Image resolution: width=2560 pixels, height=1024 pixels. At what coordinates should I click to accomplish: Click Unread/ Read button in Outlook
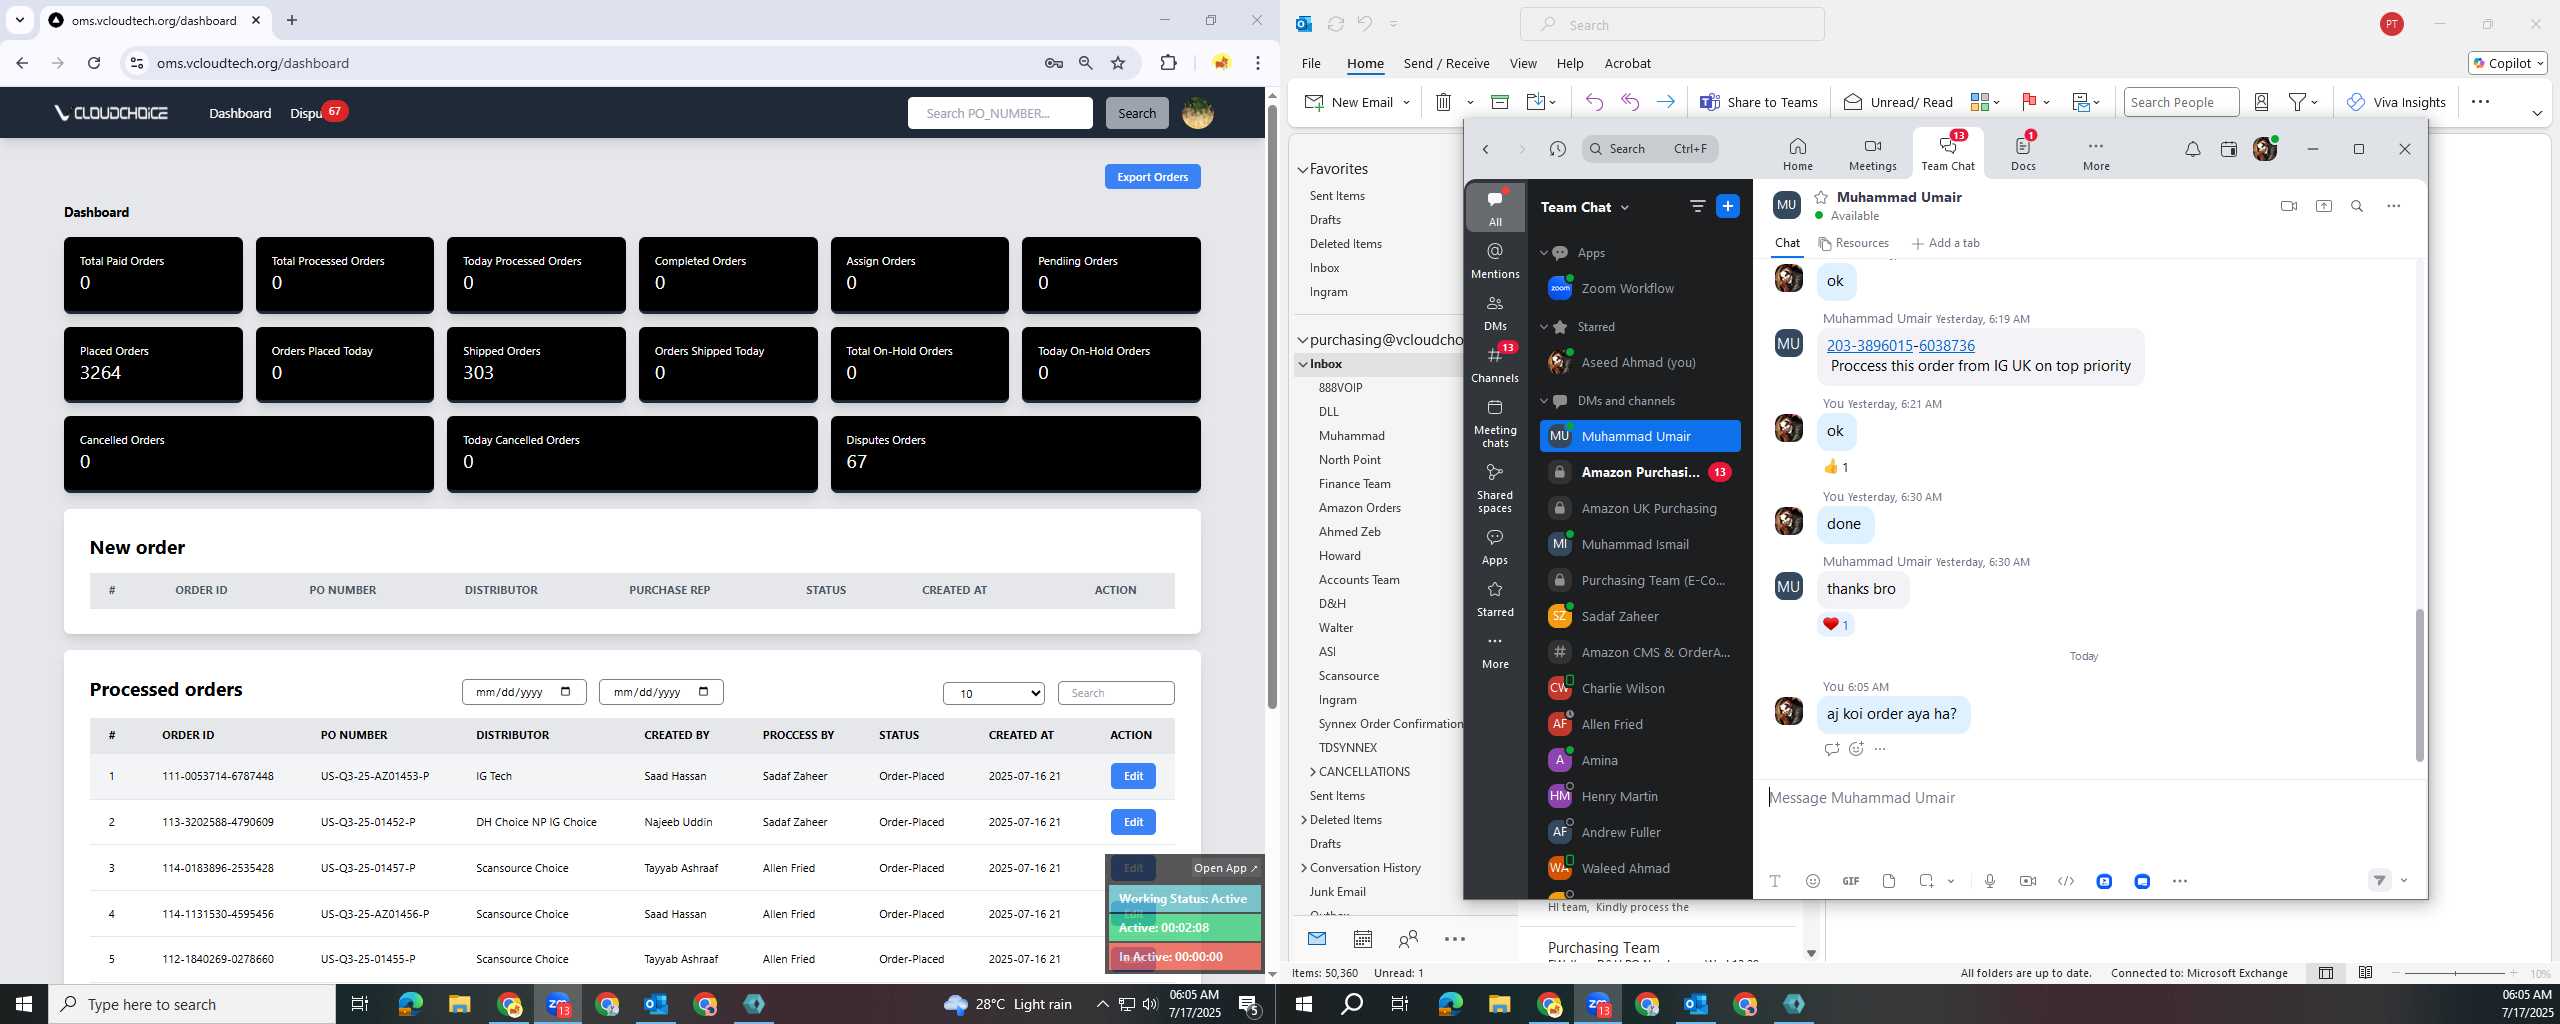point(1898,102)
